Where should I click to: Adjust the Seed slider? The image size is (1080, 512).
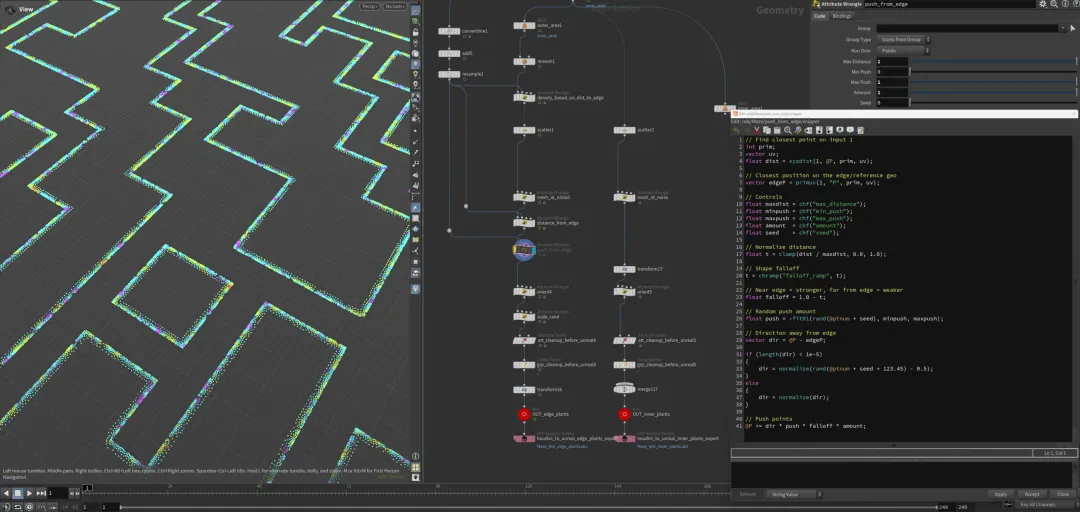(993, 103)
